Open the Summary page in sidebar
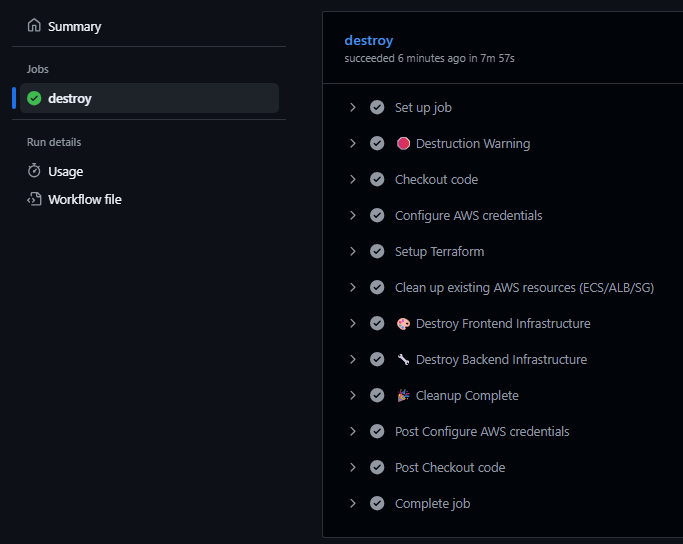 (x=74, y=27)
